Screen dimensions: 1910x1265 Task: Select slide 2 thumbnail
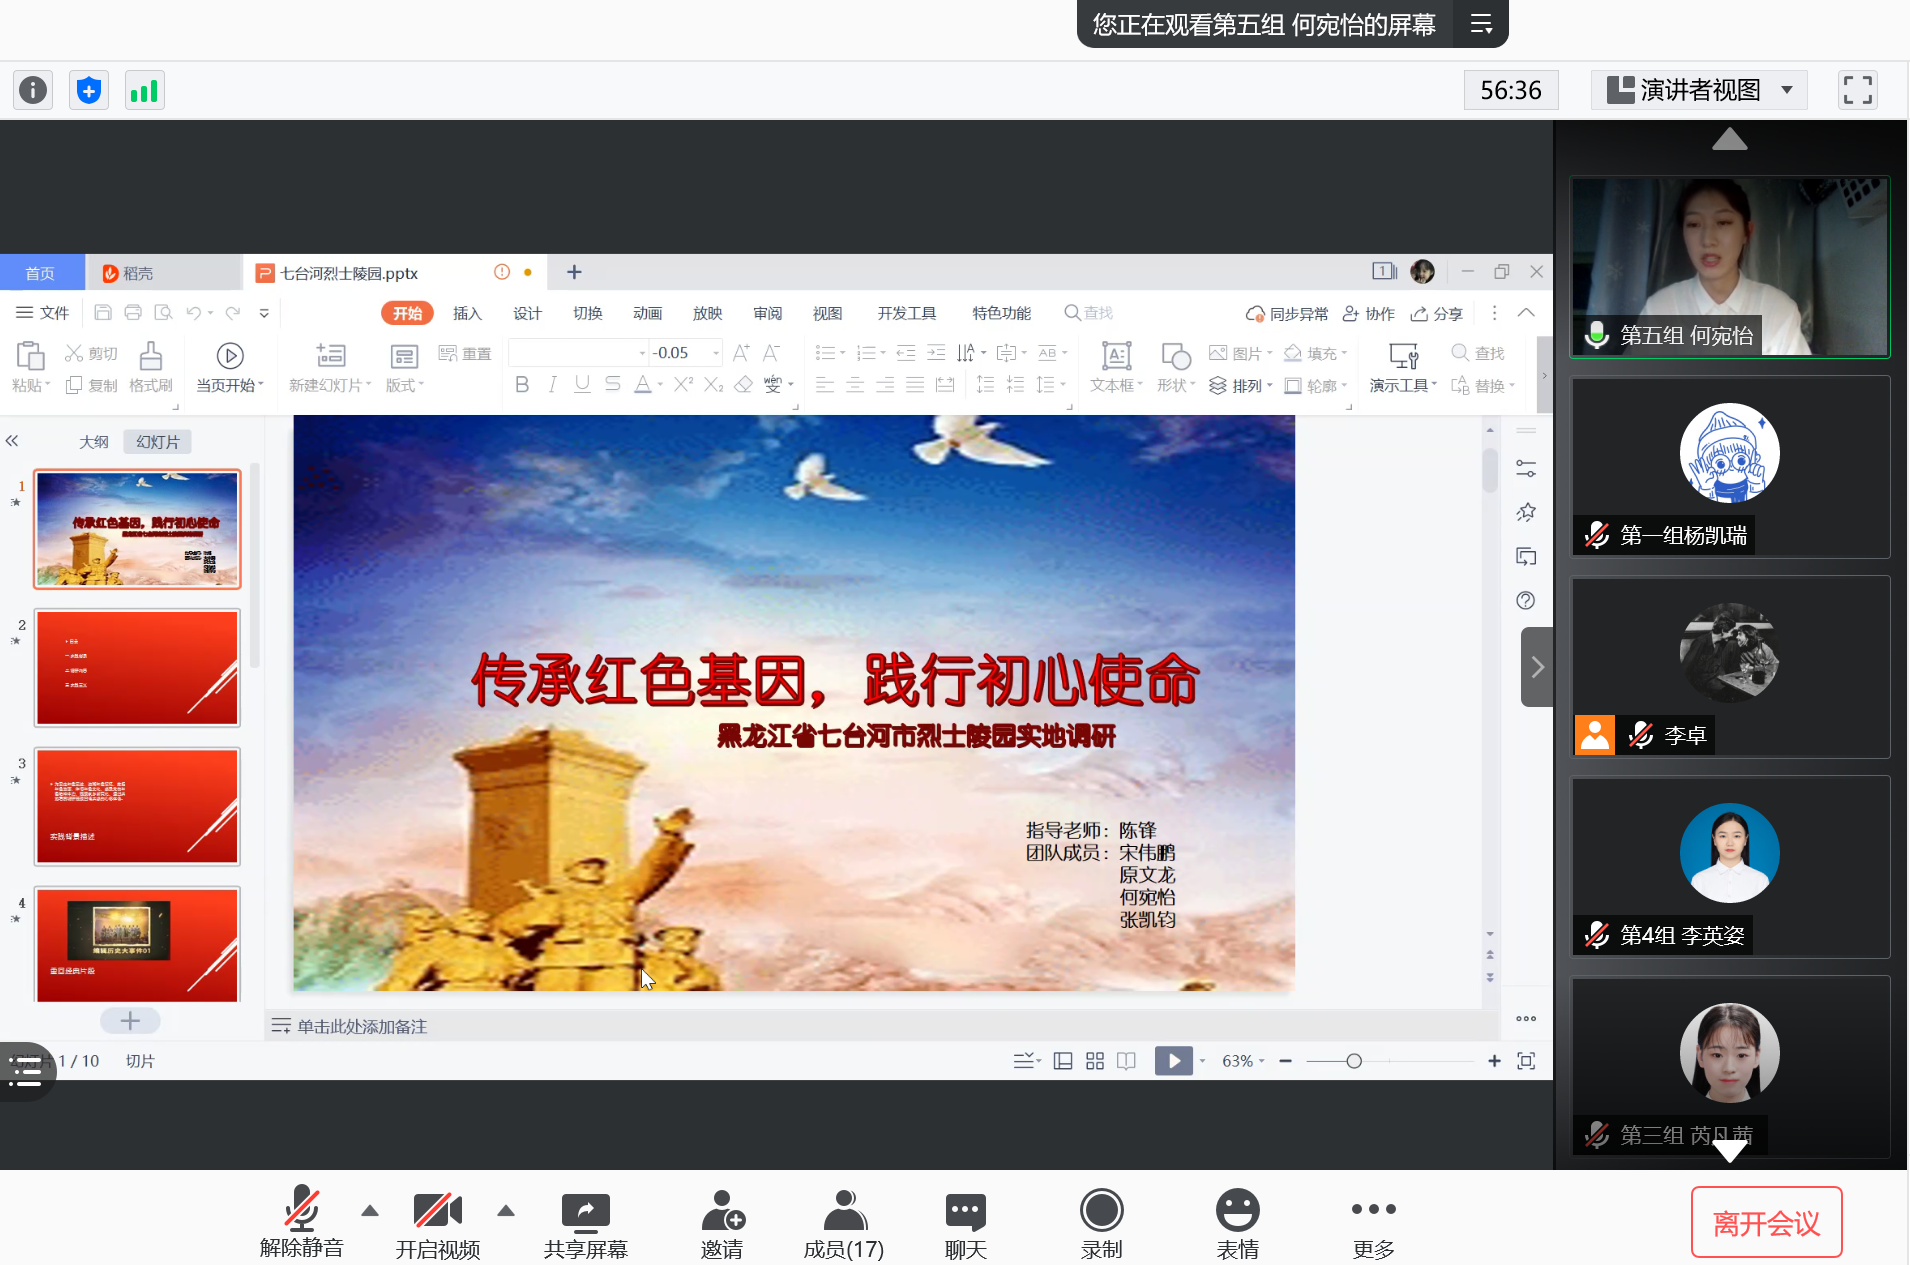tap(137, 667)
